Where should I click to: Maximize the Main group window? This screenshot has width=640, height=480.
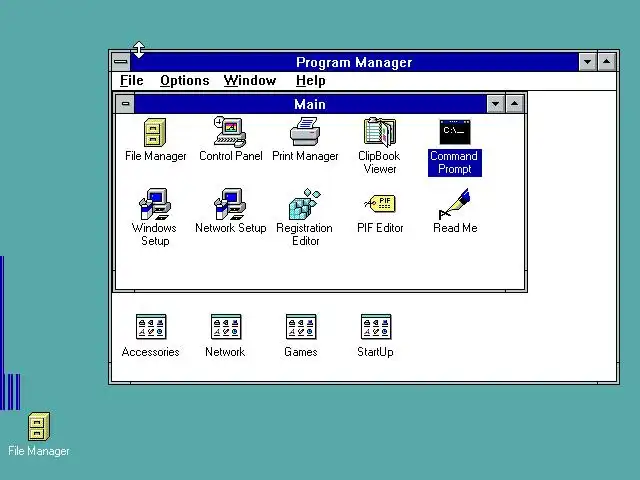(x=514, y=104)
